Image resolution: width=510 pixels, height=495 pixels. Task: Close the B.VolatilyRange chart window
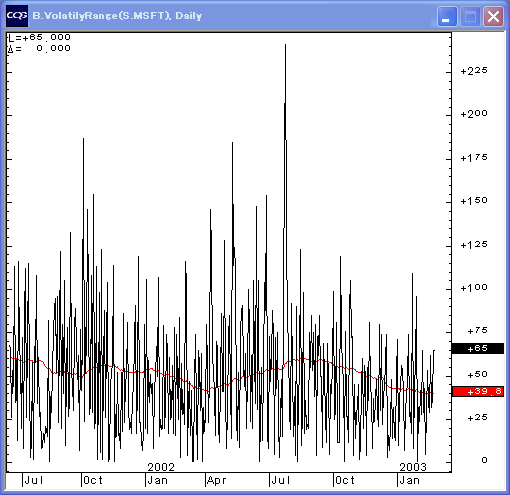(493, 16)
